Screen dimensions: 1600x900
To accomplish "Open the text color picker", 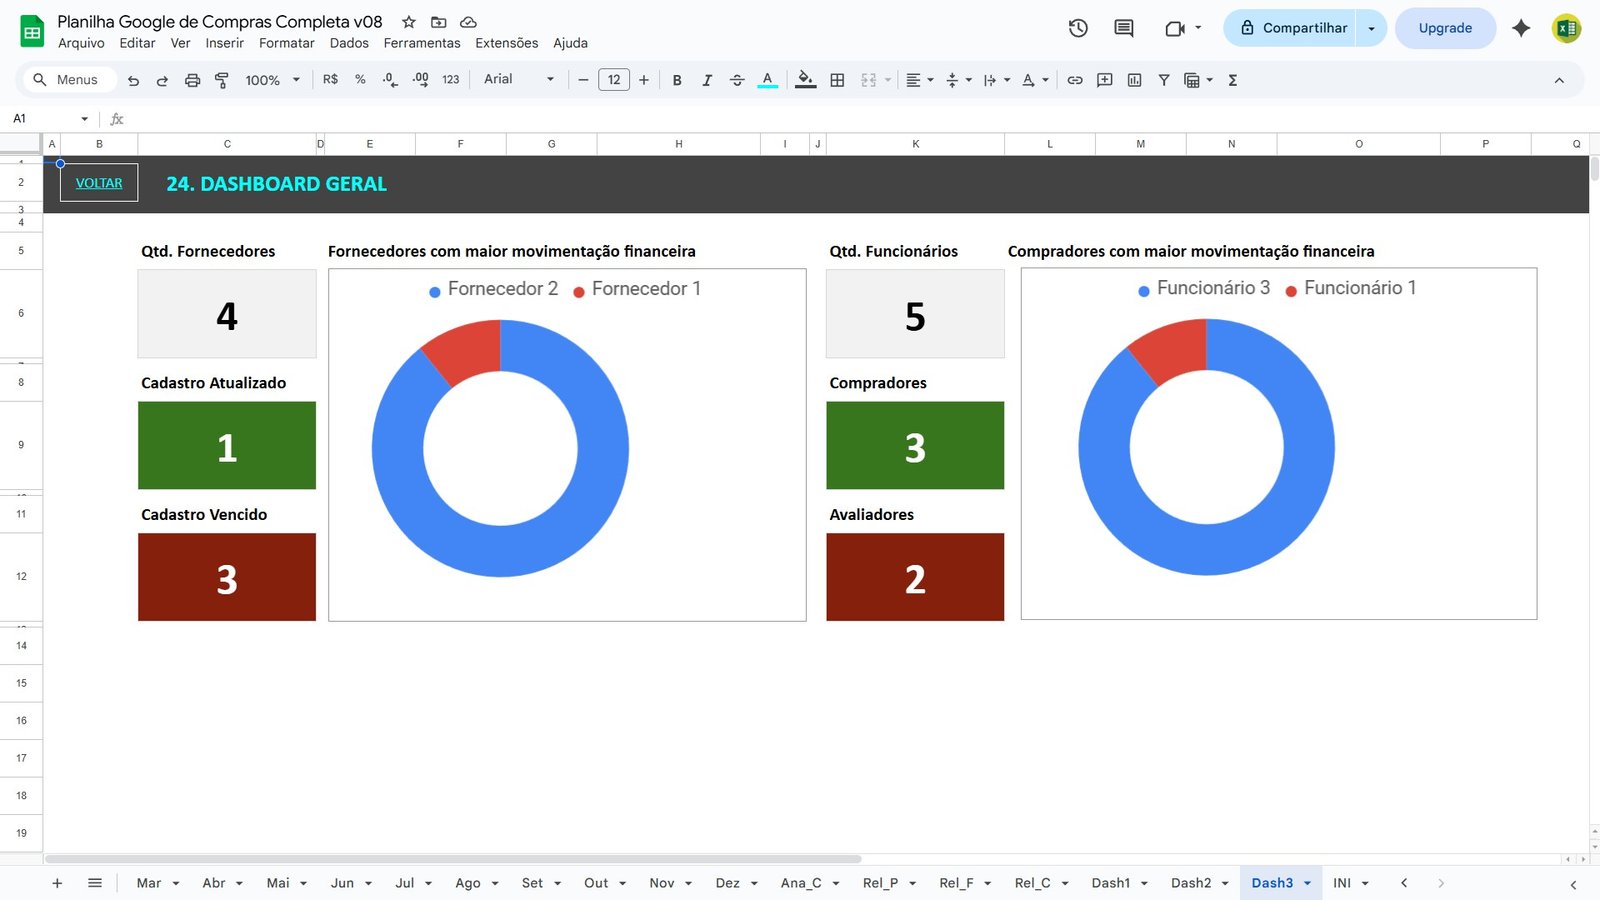I will (x=766, y=79).
